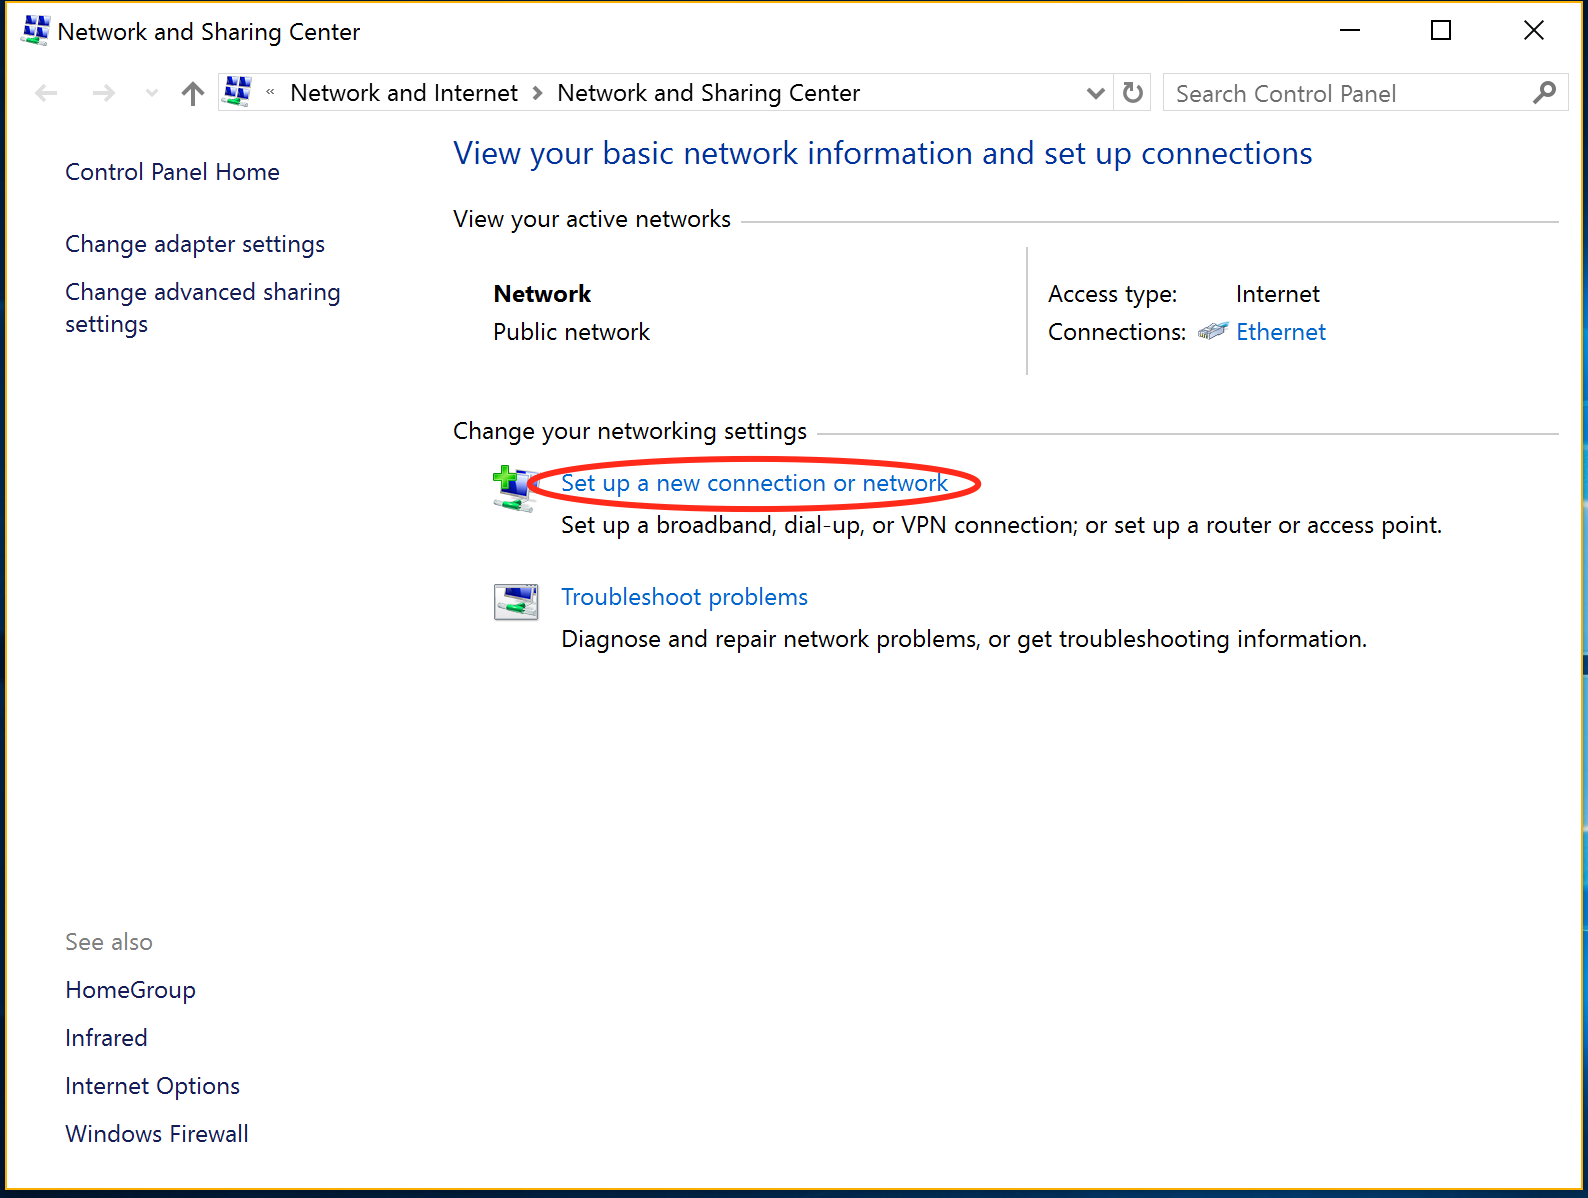The image size is (1588, 1198).
Task: Click the bold 'Network' name
Action: 542,294
